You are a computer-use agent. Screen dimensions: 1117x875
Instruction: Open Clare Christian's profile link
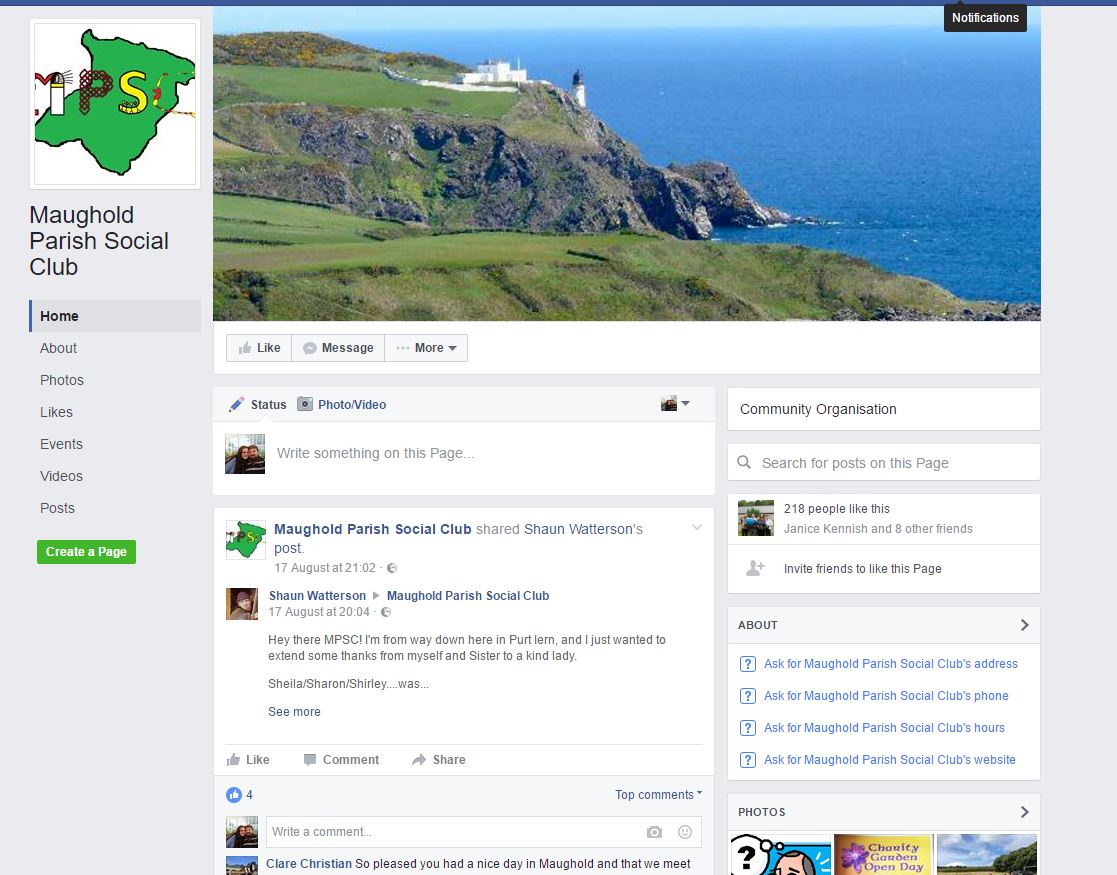coord(309,864)
